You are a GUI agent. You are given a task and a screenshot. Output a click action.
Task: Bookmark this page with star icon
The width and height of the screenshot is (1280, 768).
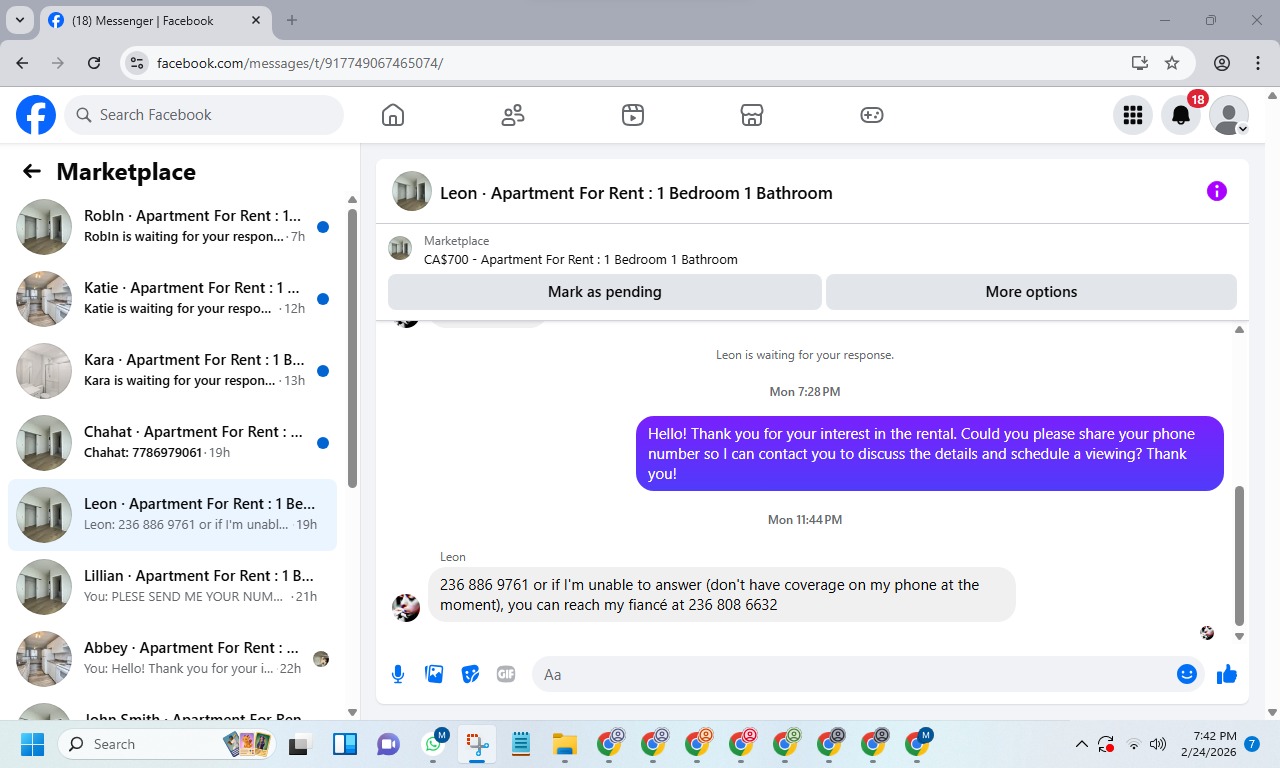click(1172, 62)
